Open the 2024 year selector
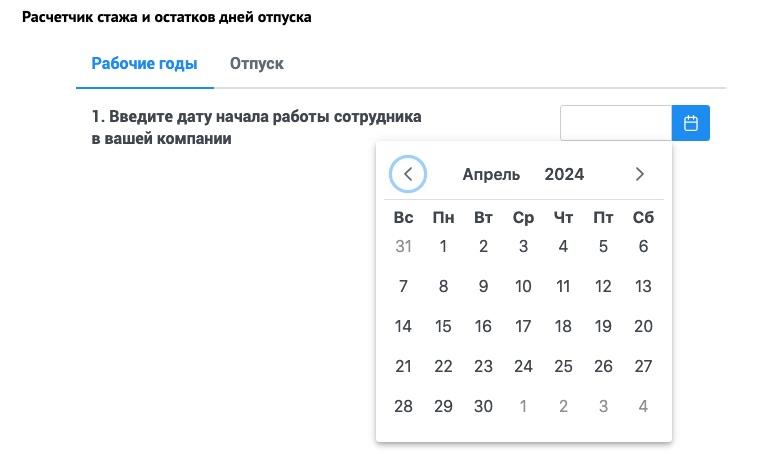This screenshot has width=768, height=465. click(564, 174)
